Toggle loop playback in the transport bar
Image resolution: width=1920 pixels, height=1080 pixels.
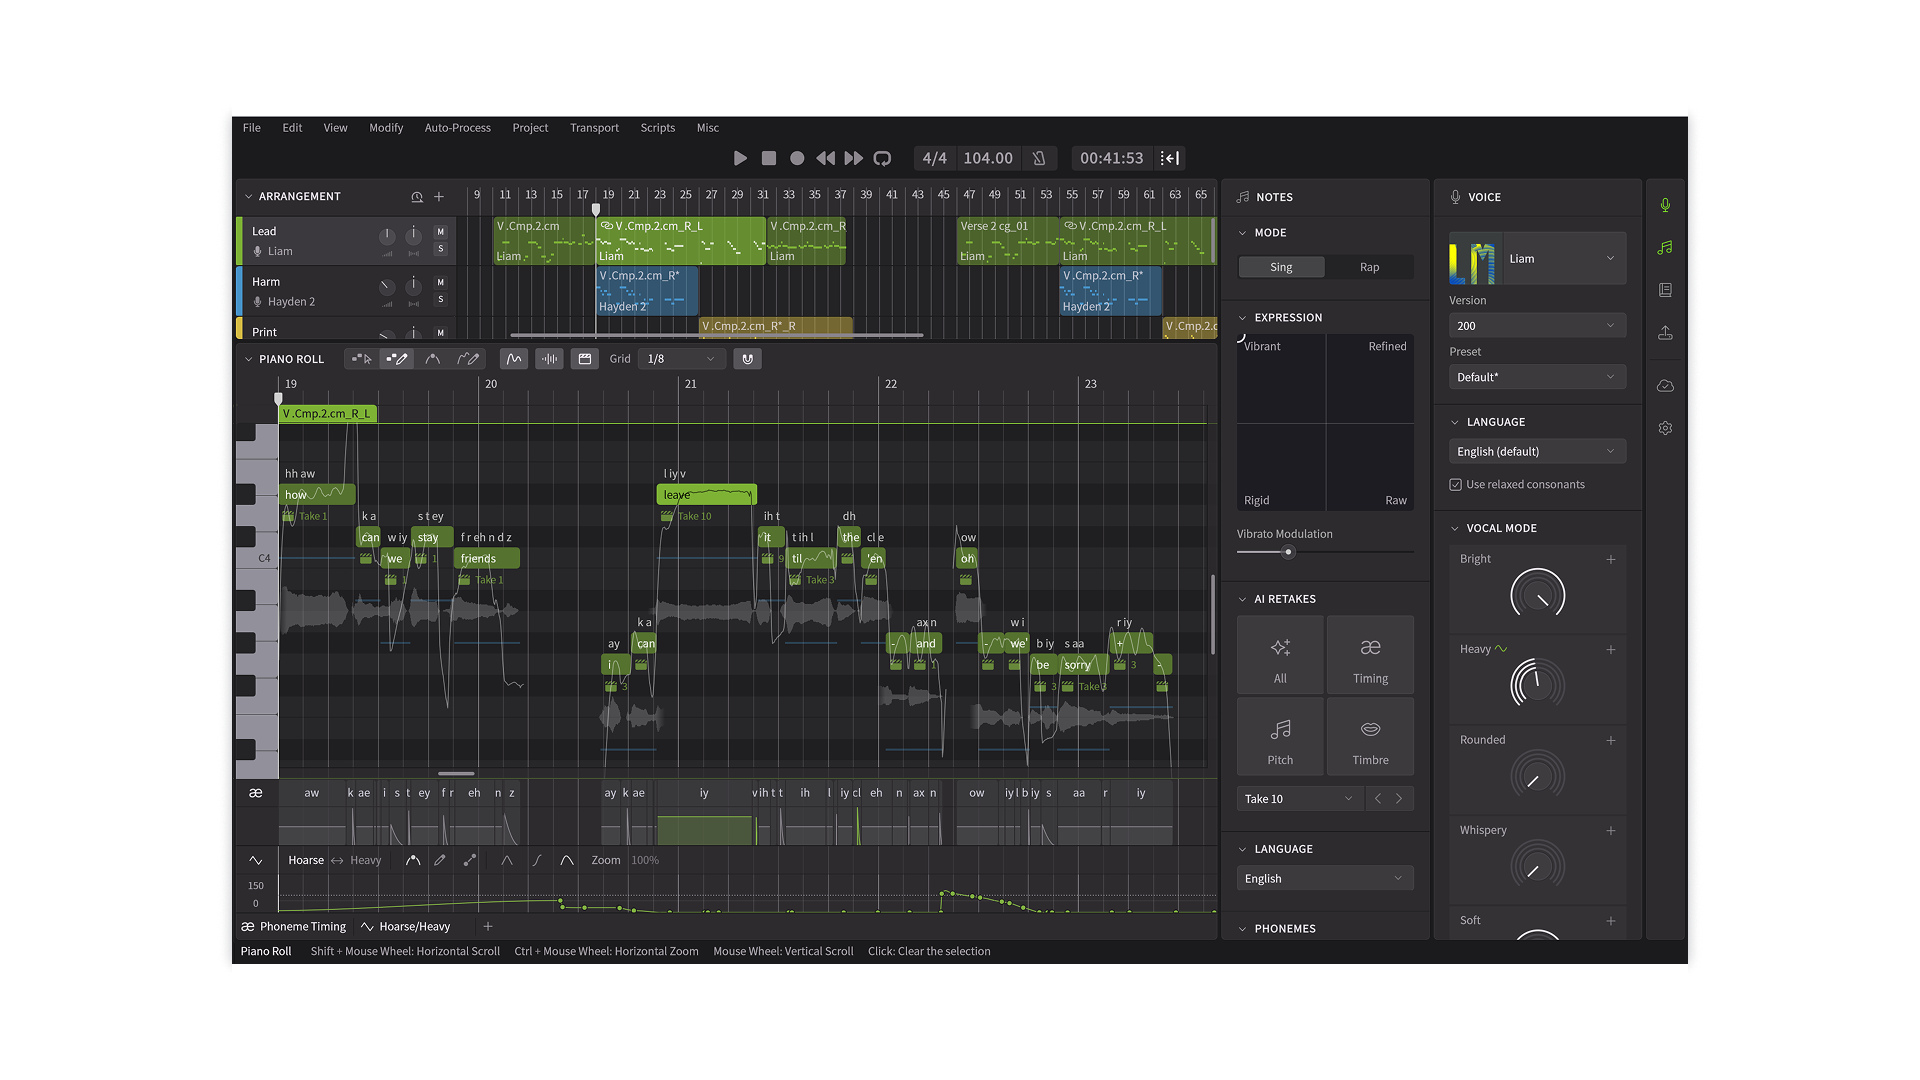(882, 158)
